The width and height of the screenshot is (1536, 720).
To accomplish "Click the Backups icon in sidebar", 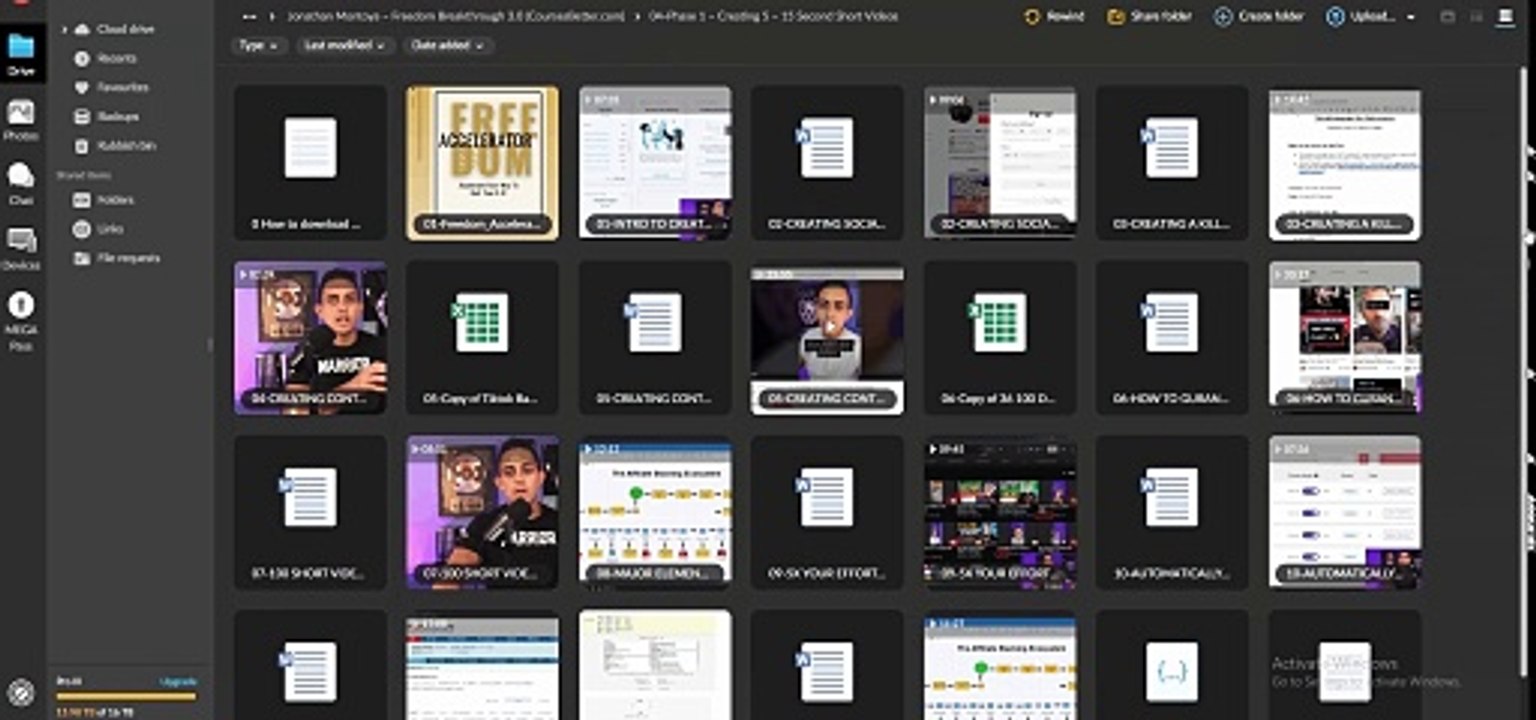I will [x=82, y=116].
